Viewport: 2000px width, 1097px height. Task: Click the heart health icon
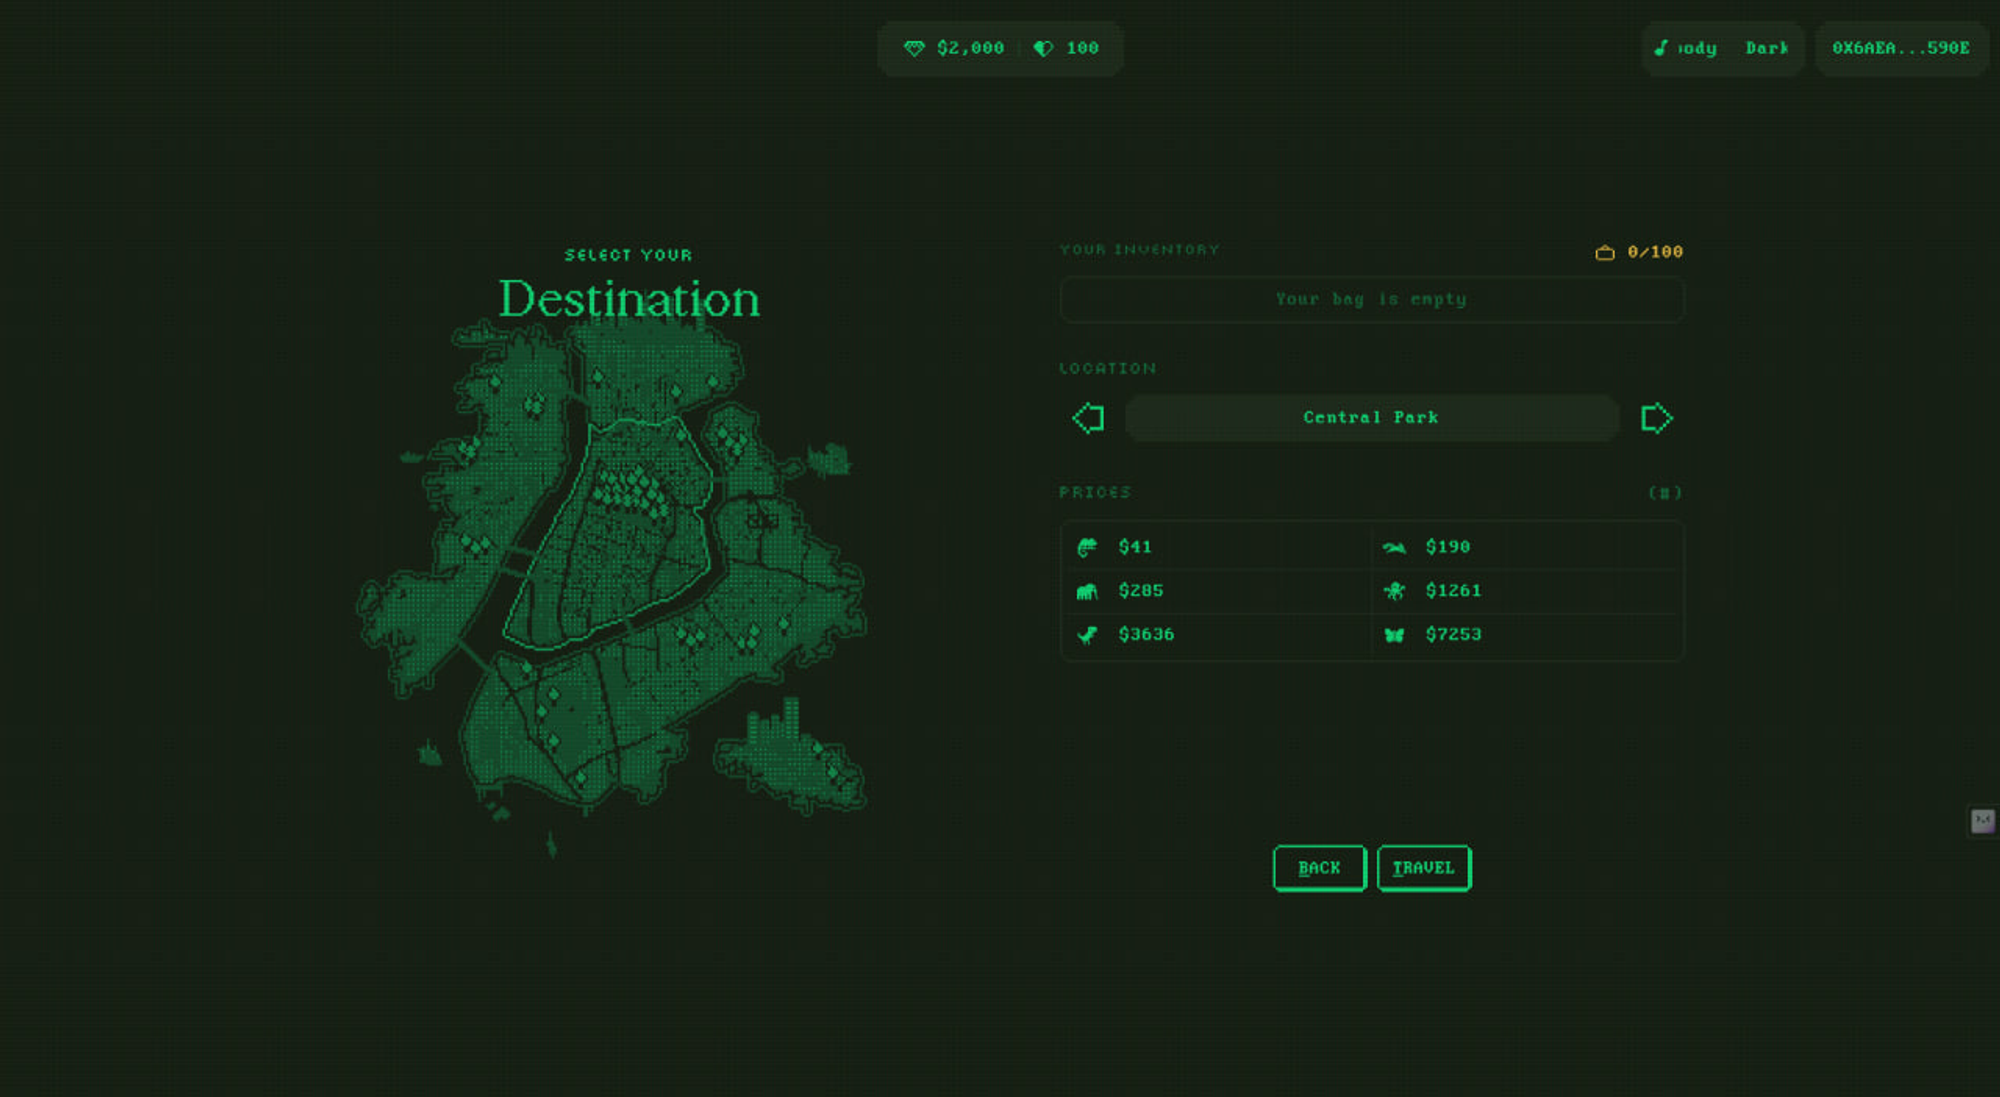tap(1043, 48)
